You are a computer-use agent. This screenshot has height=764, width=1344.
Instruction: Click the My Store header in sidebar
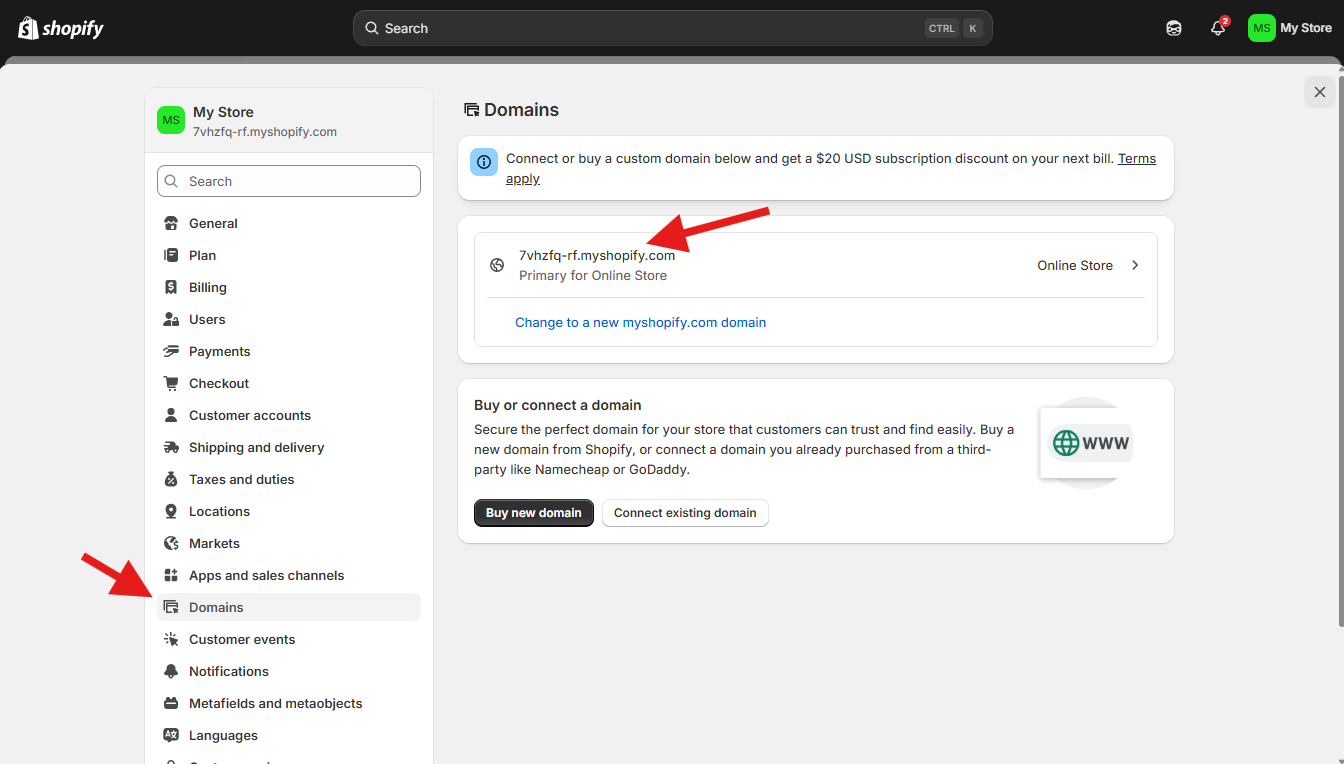[x=289, y=120]
